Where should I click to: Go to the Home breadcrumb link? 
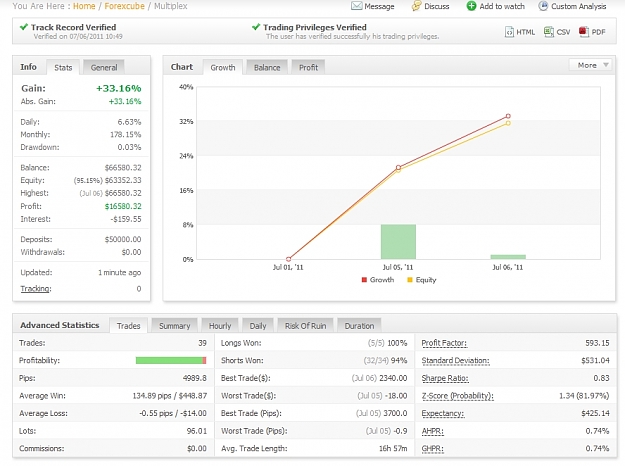[x=84, y=6]
